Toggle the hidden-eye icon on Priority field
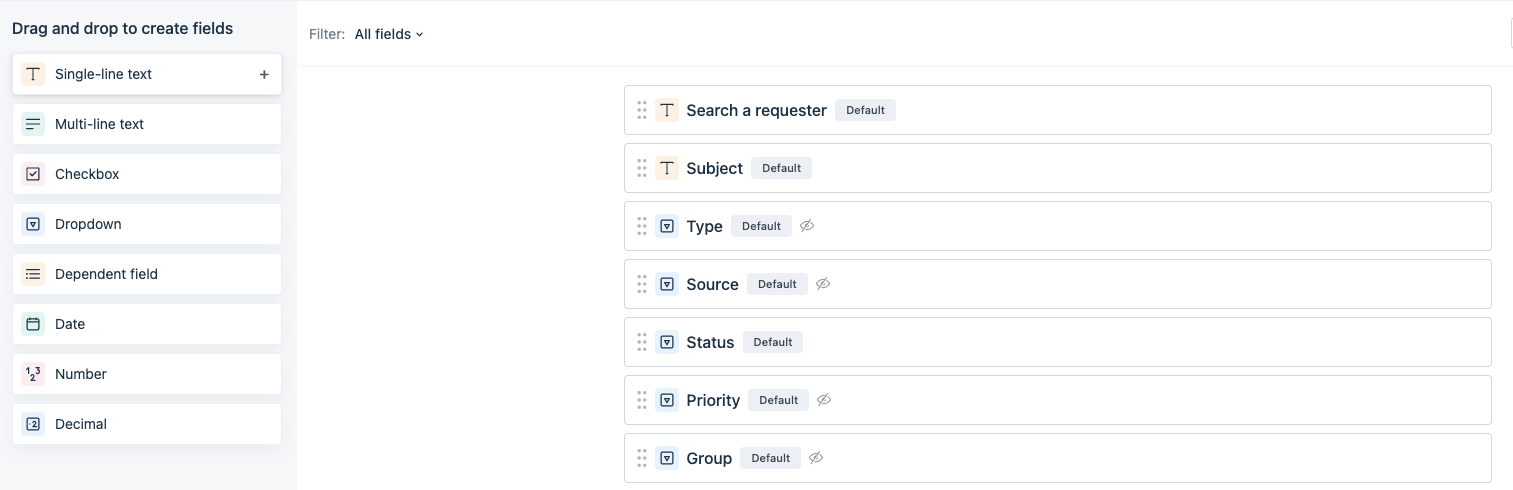 pos(824,400)
